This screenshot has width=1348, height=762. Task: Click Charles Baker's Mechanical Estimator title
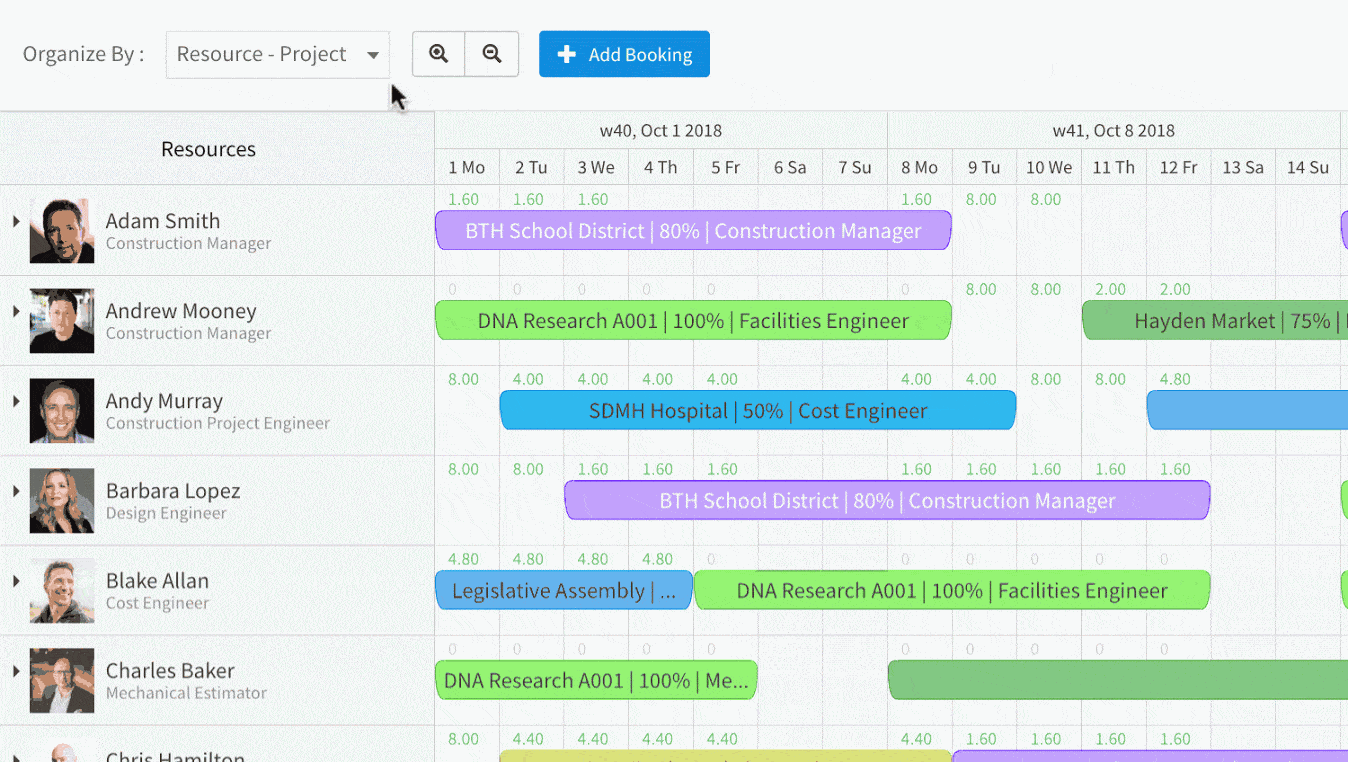pyautogui.click(x=186, y=693)
